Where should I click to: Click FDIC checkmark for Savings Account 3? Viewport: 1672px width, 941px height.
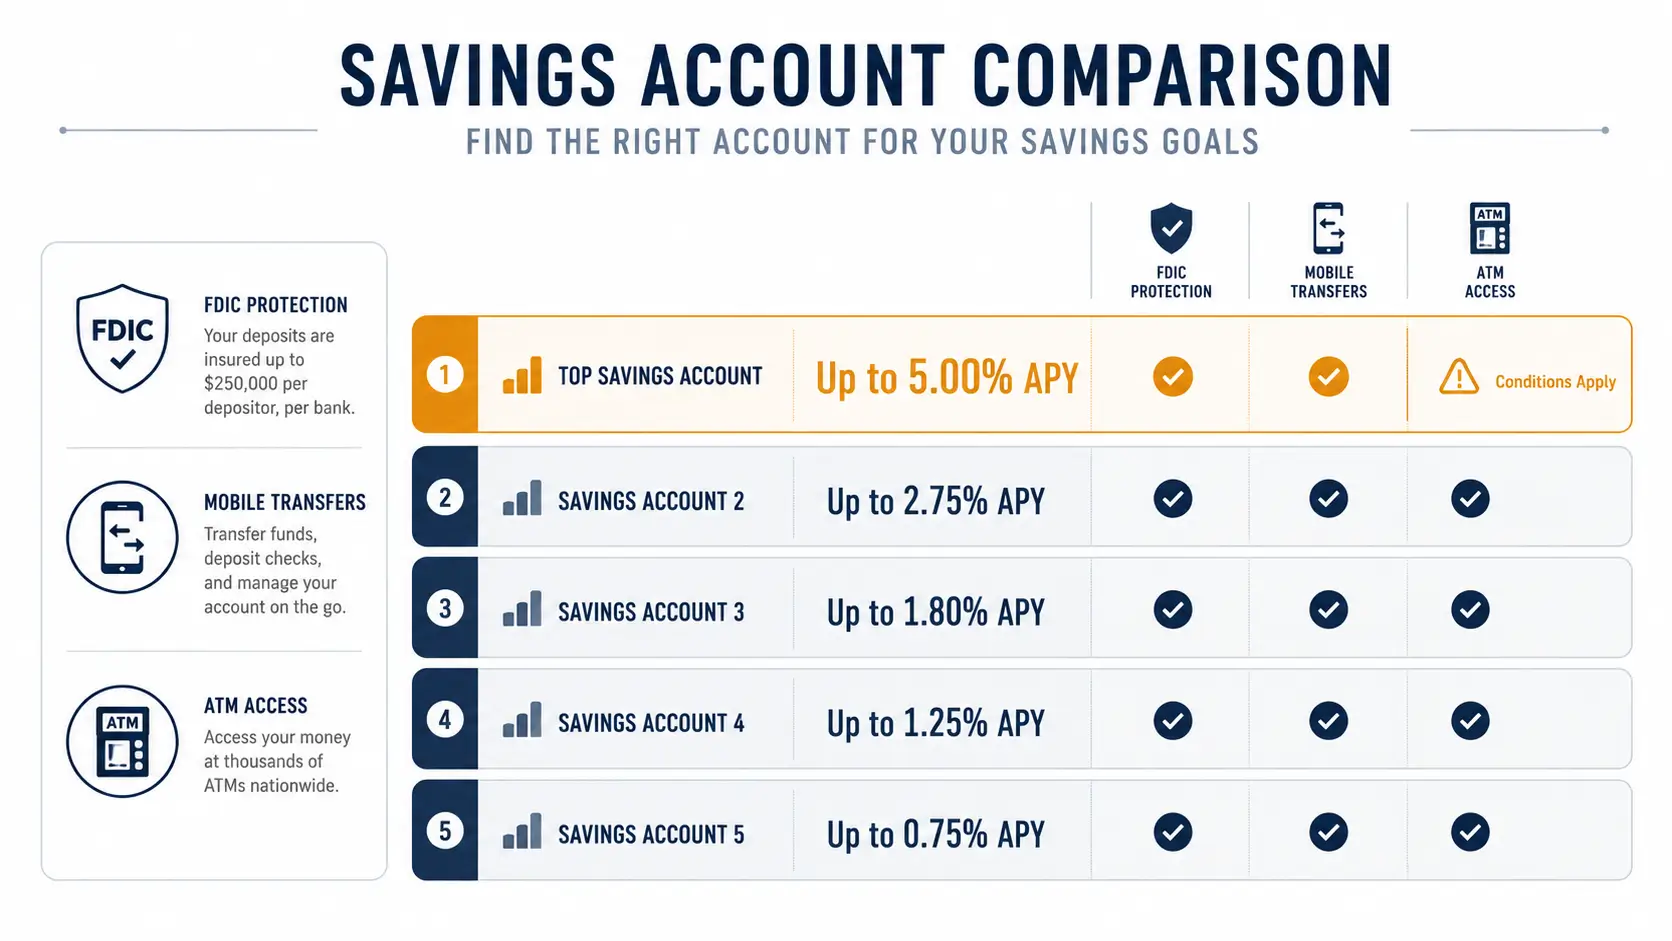pos(1172,609)
